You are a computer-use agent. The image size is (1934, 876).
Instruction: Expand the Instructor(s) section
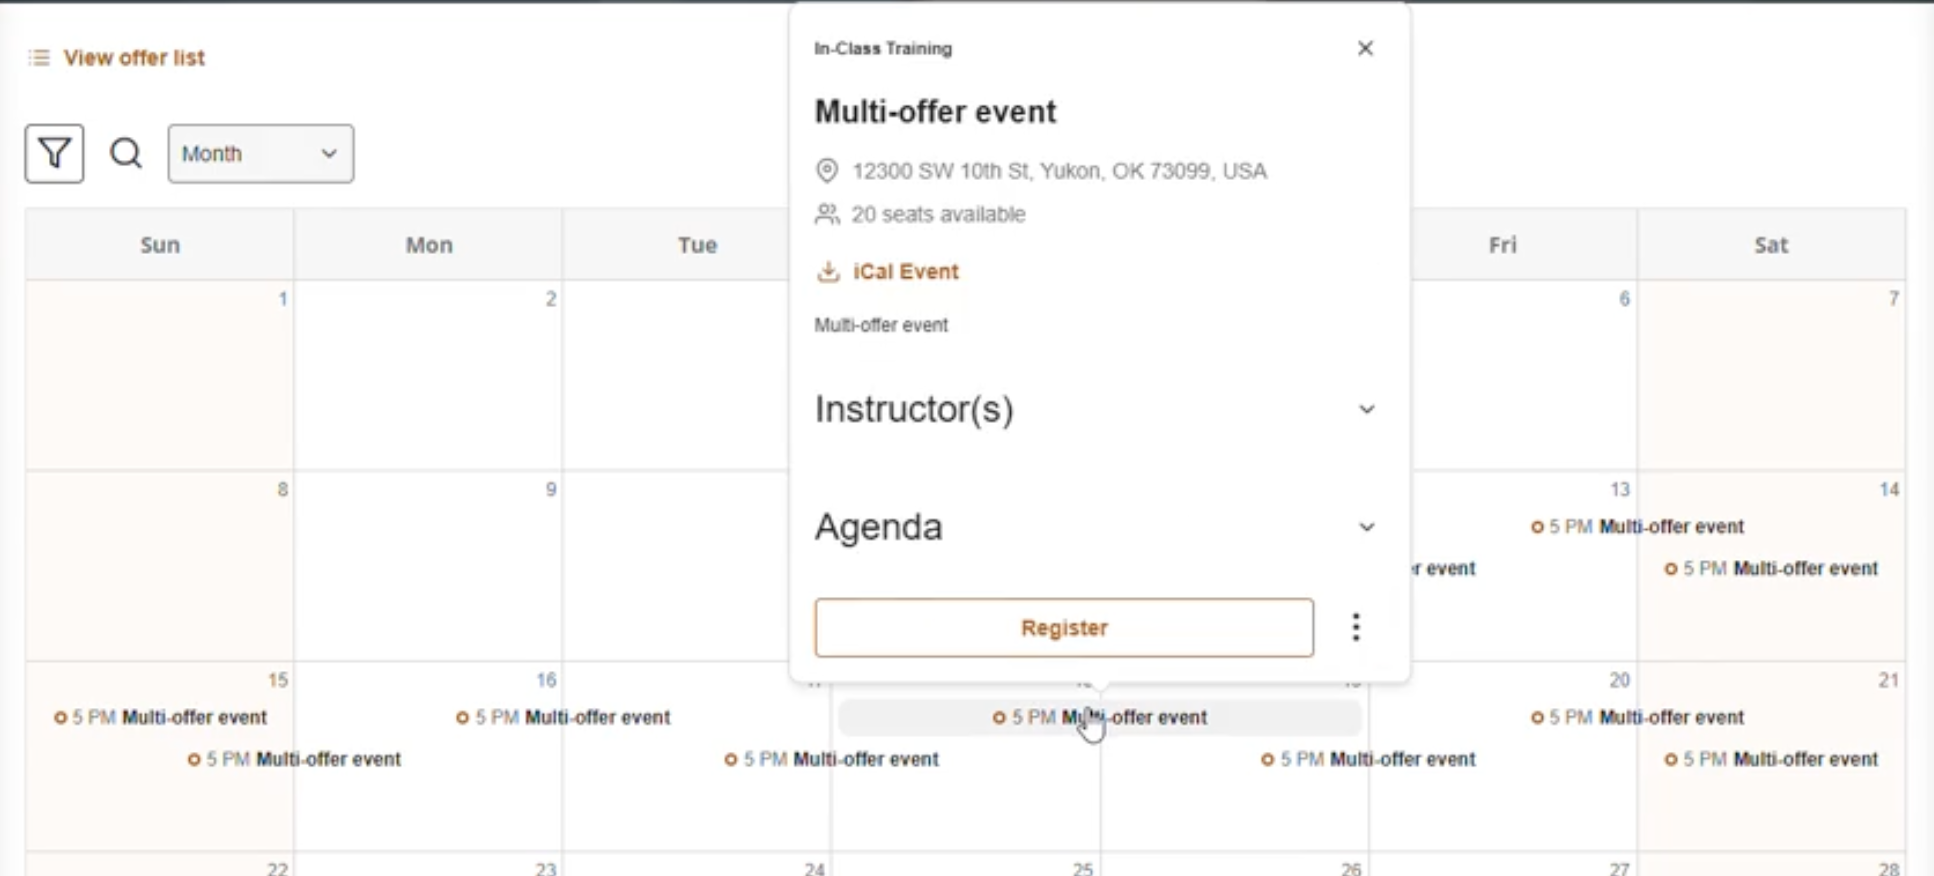tap(1366, 409)
